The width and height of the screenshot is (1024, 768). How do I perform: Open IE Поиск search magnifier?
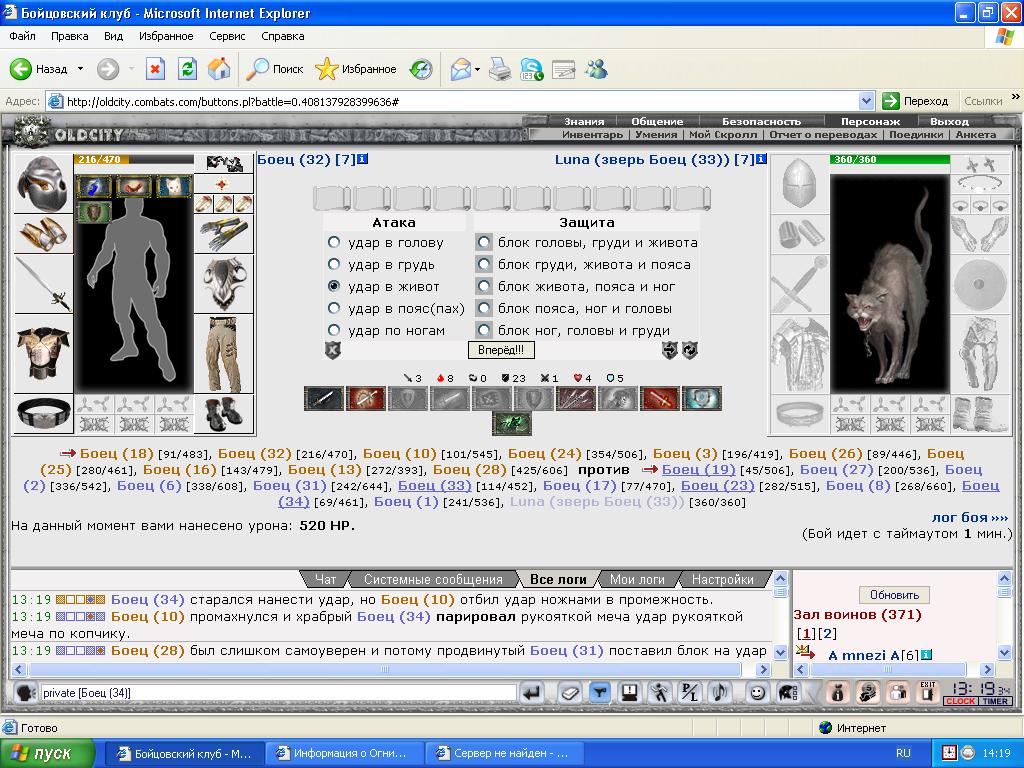click(274, 69)
